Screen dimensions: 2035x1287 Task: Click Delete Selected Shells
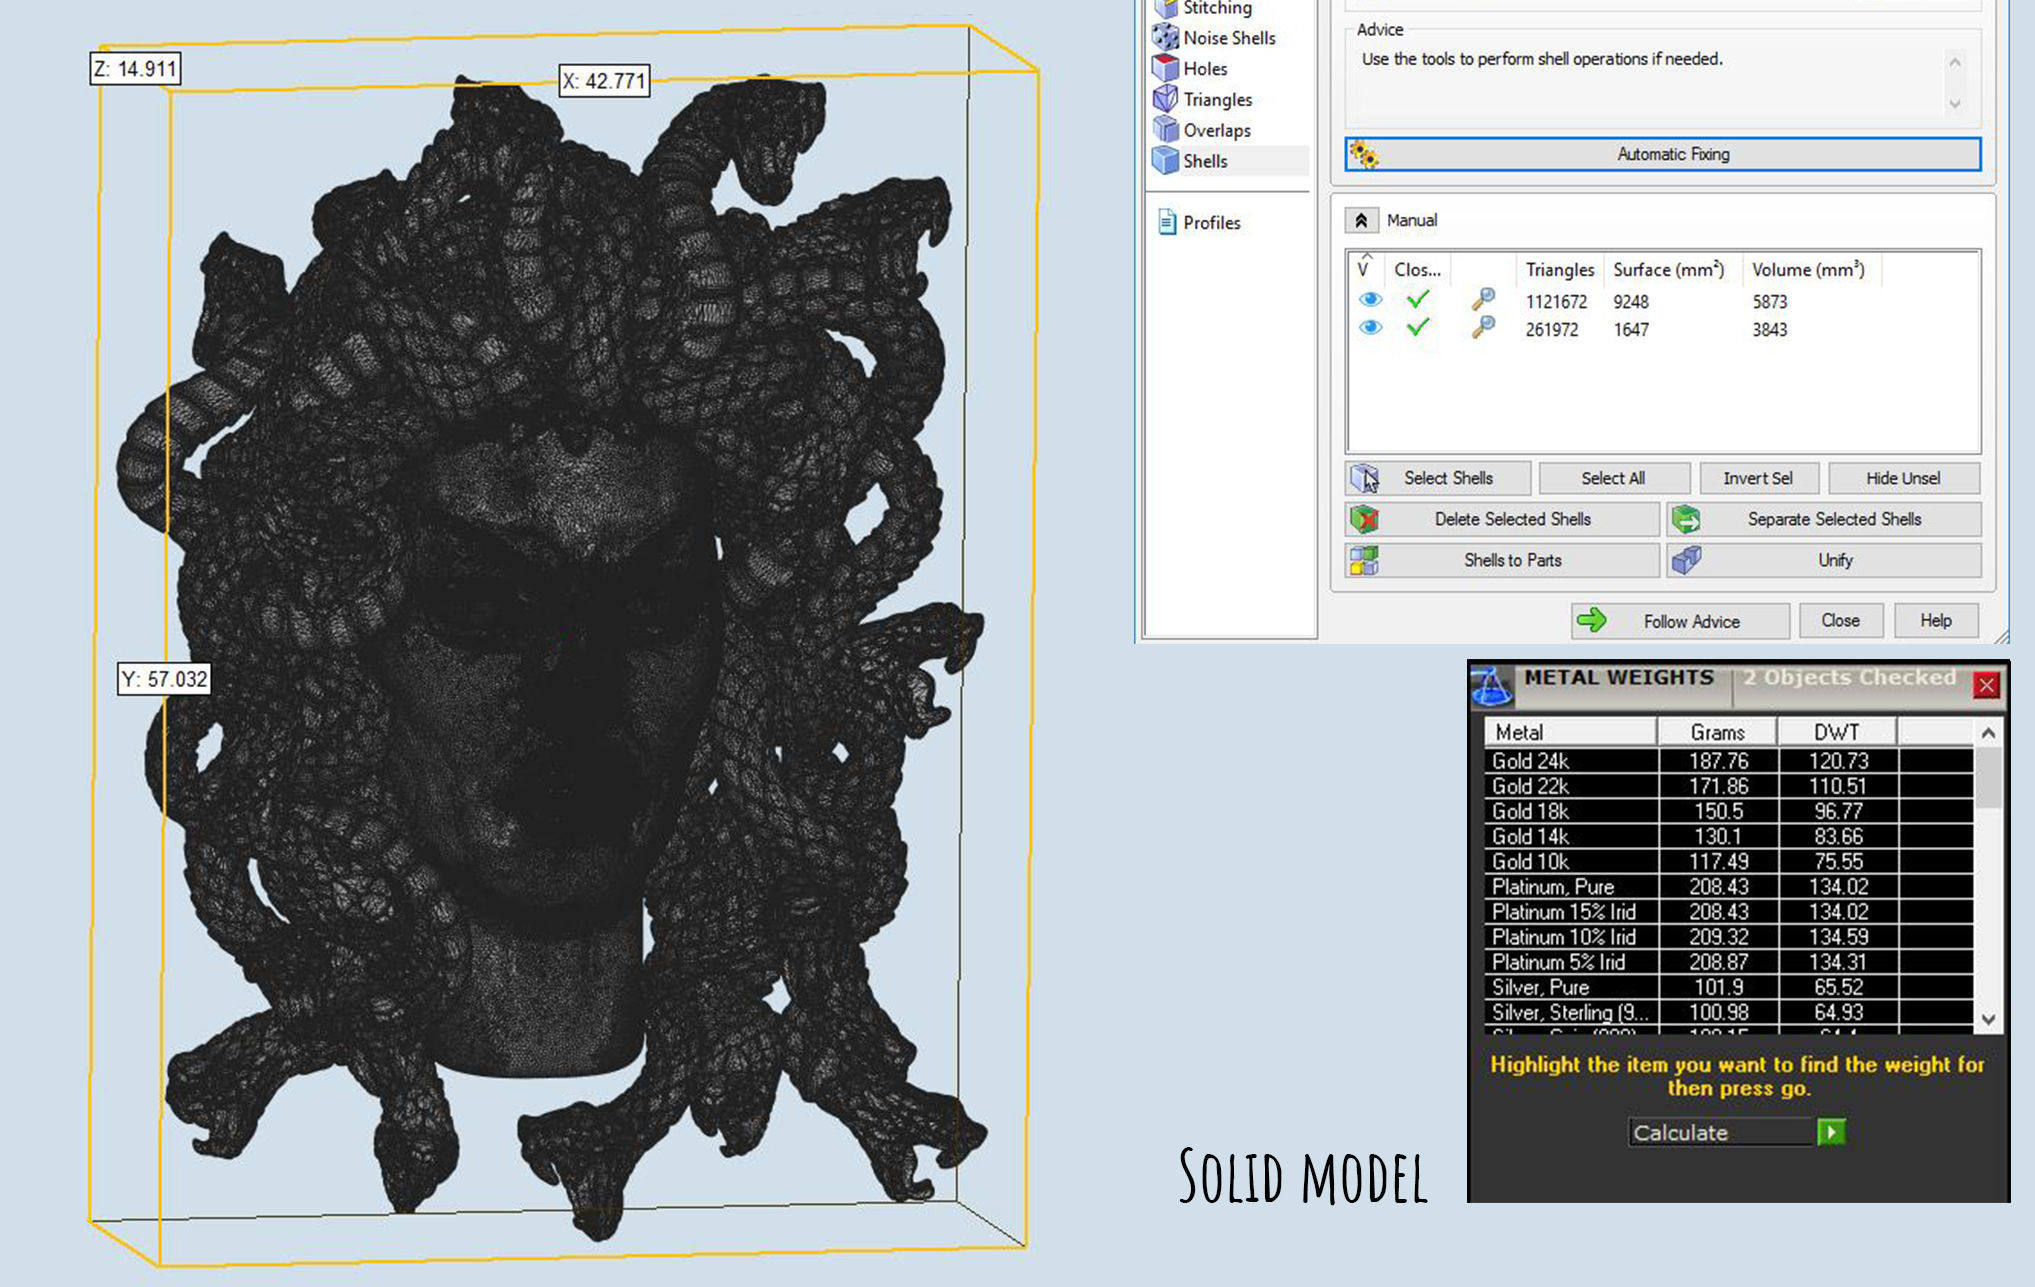[1502, 519]
